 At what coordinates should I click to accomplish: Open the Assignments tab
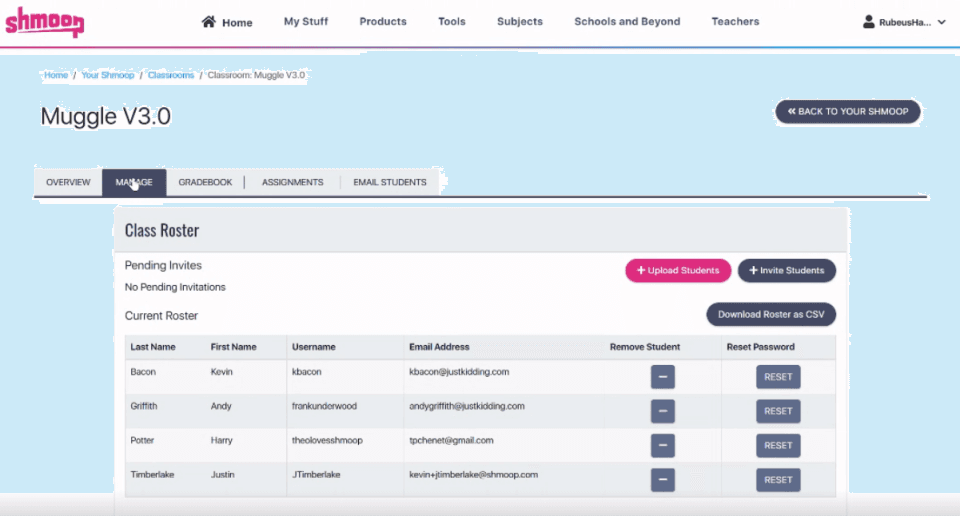[293, 182]
